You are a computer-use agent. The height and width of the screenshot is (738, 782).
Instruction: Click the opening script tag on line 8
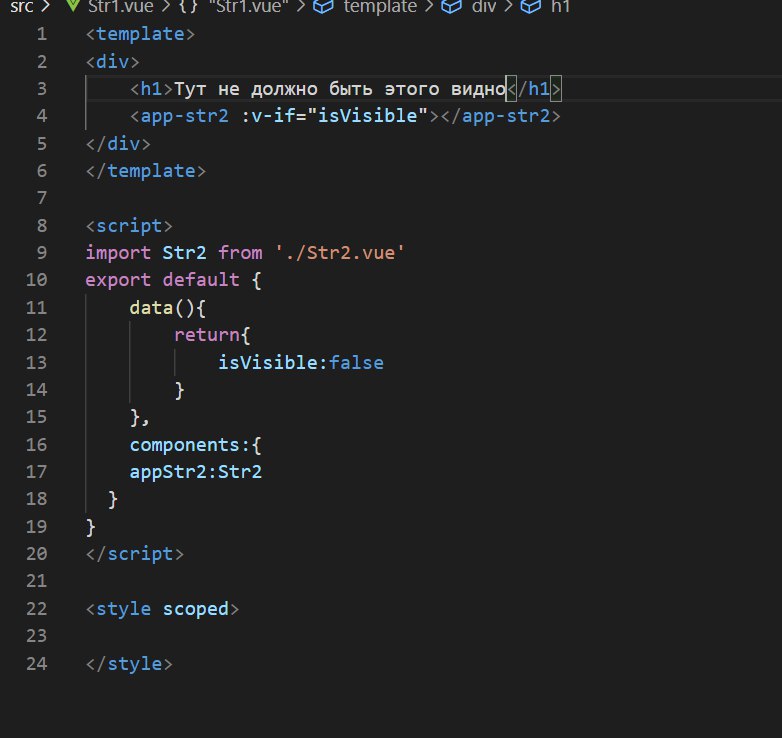tap(129, 226)
